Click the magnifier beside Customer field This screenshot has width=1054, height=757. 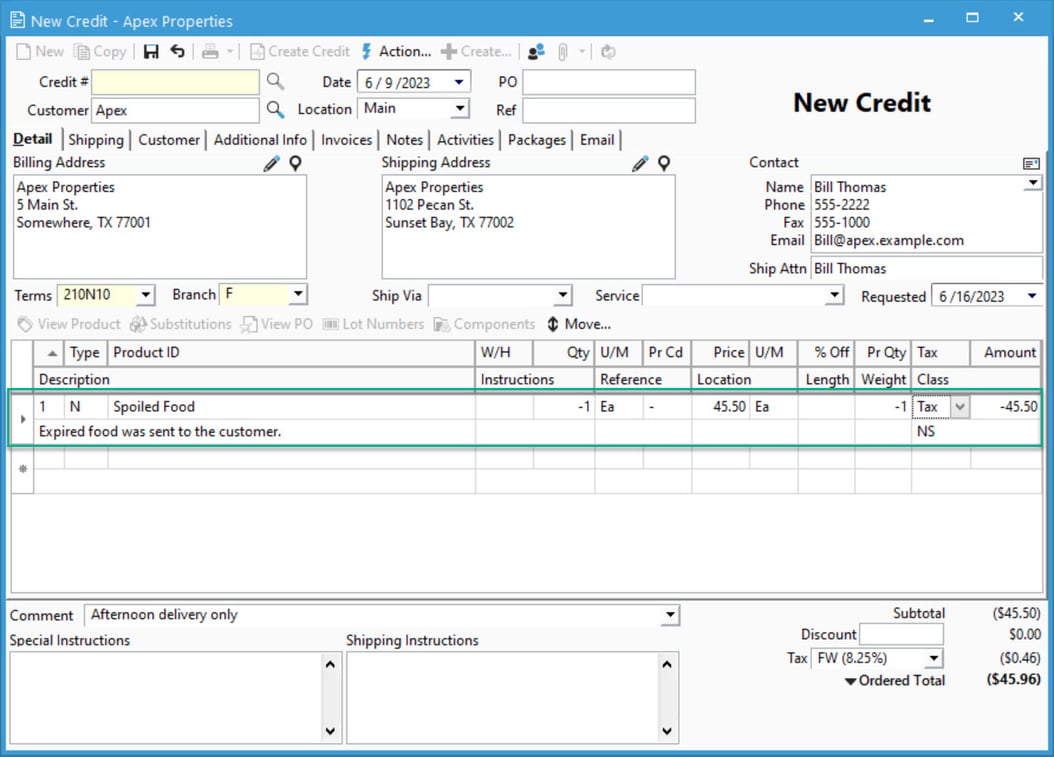pyautogui.click(x=275, y=109)
